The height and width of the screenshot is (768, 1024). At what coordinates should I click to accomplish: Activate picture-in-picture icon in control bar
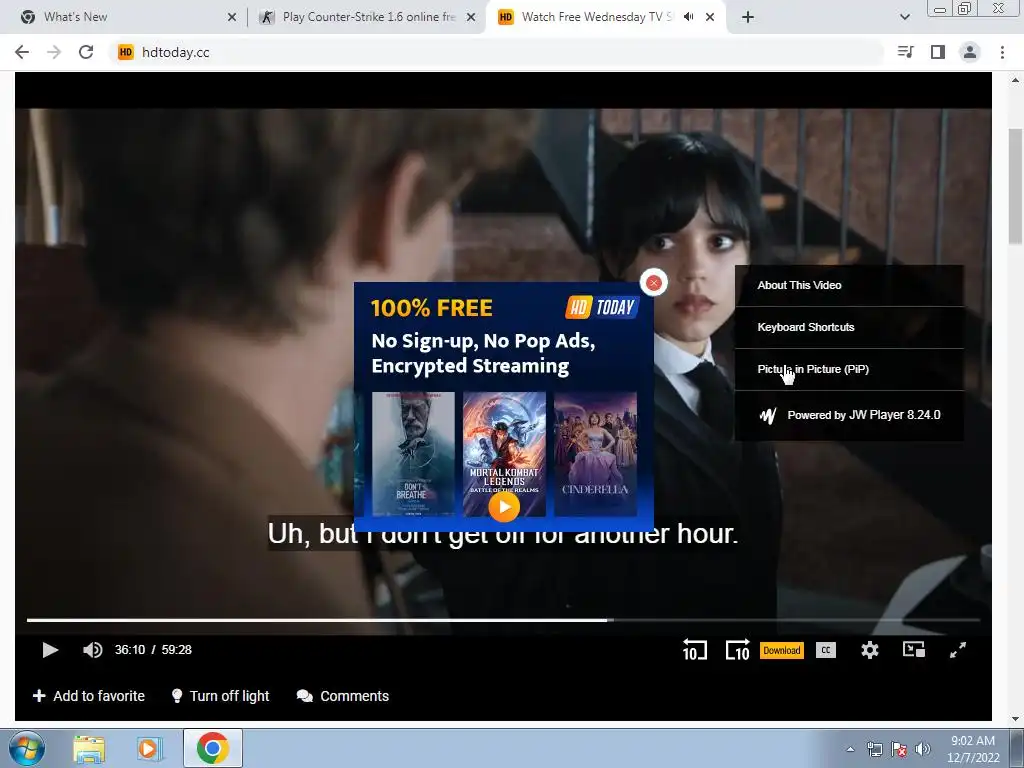pyautogui.click(x=914, y=649)
